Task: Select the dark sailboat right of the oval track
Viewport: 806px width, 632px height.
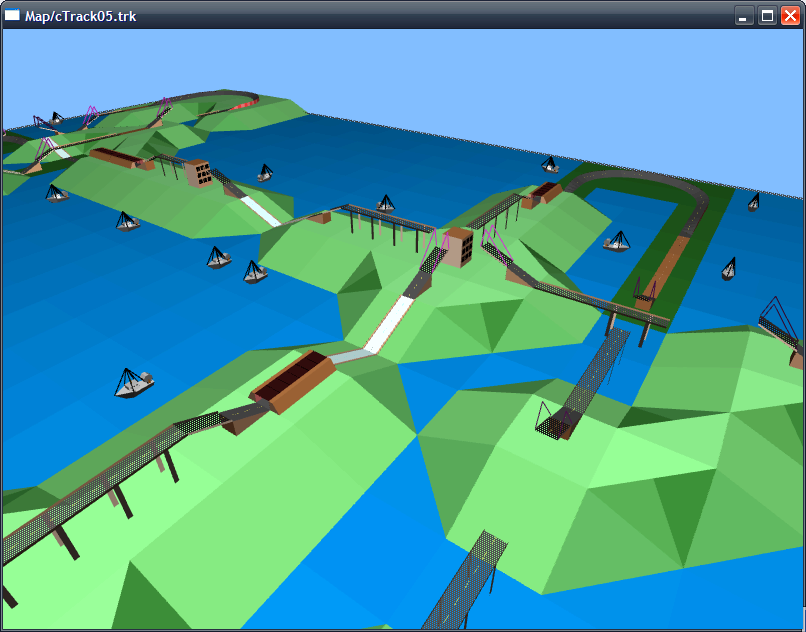Action: tap(729, 268)
